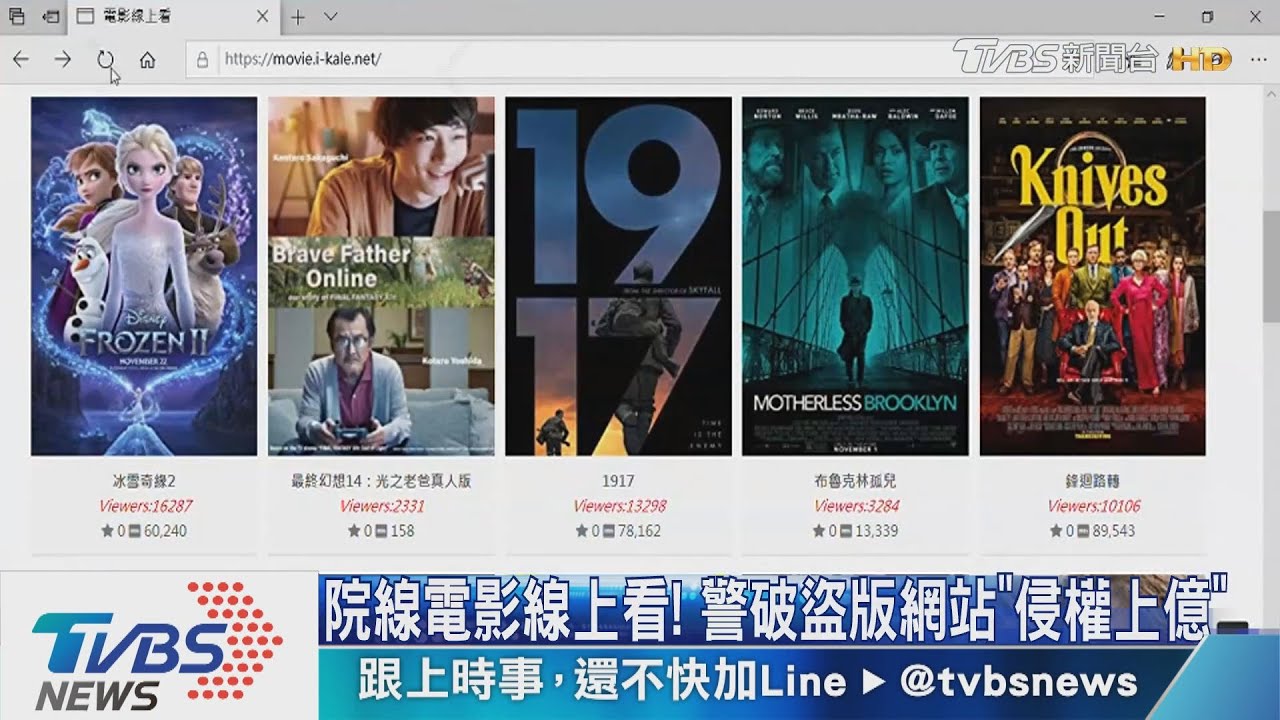1280x720 pixels.
Task: Go to the browser Home page
Action: pos(147,60)
